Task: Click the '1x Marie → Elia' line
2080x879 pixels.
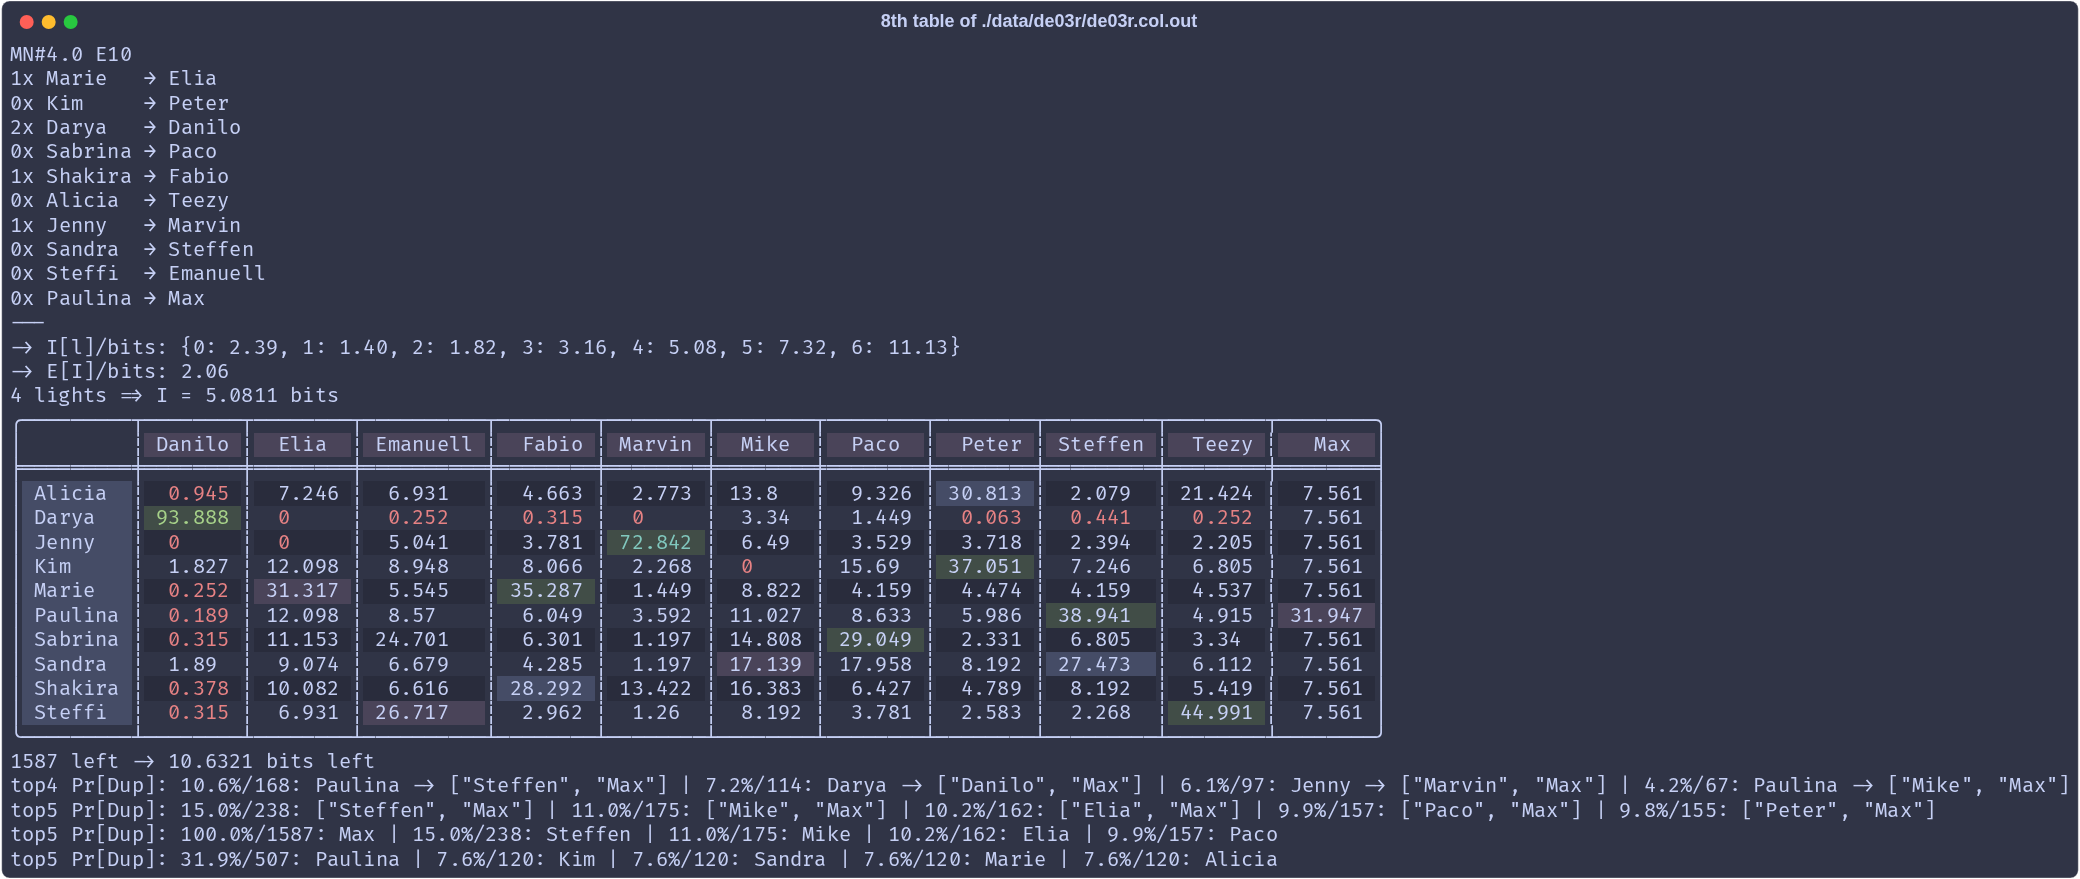Action: (x=113, y=78)
